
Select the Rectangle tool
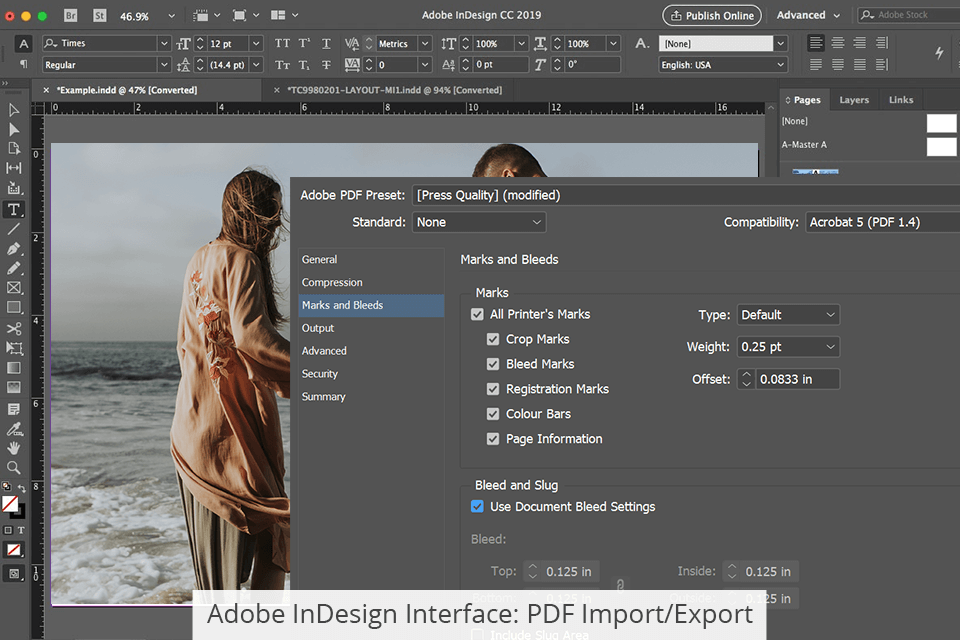[13, 307]
